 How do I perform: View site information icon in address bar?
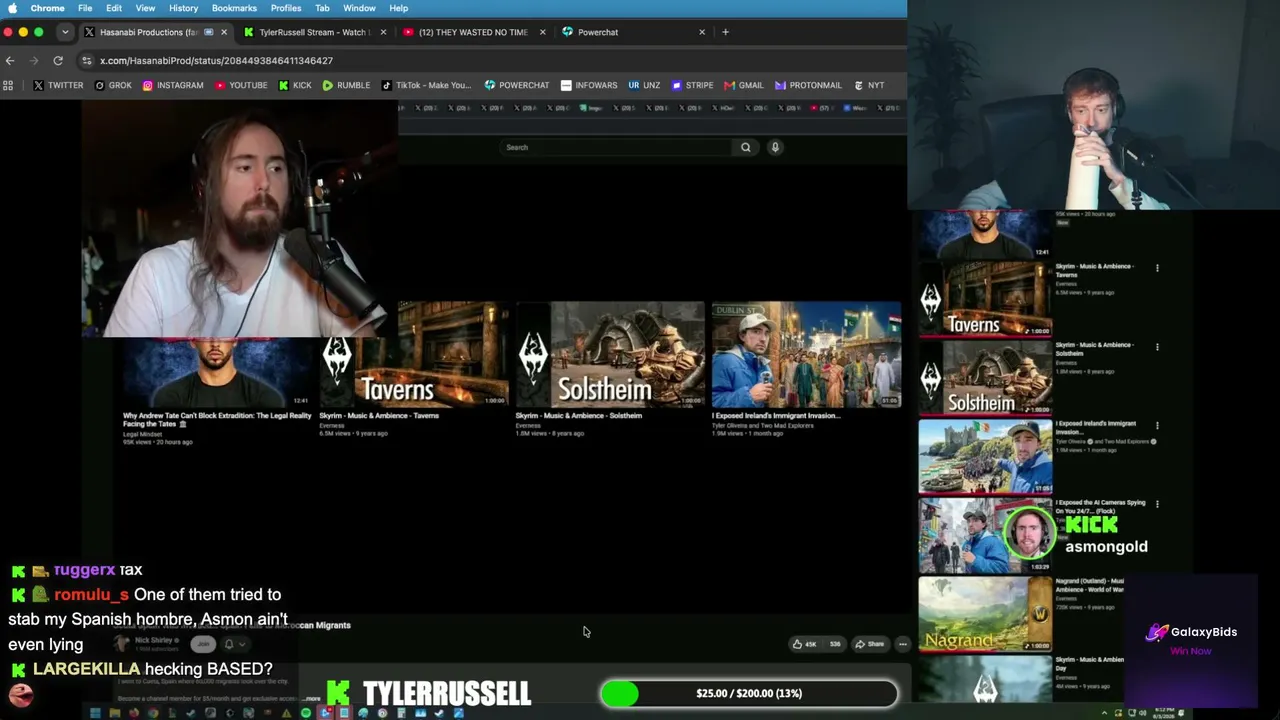87,61
